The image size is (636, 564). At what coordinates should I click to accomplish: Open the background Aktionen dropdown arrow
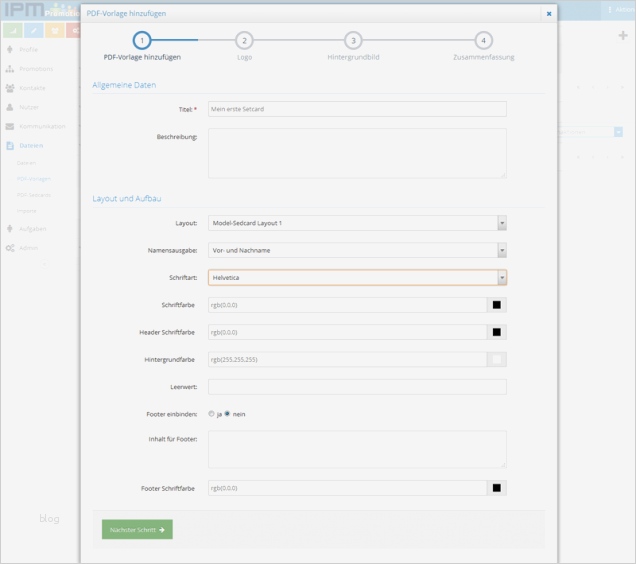click(x=619, y=132)
